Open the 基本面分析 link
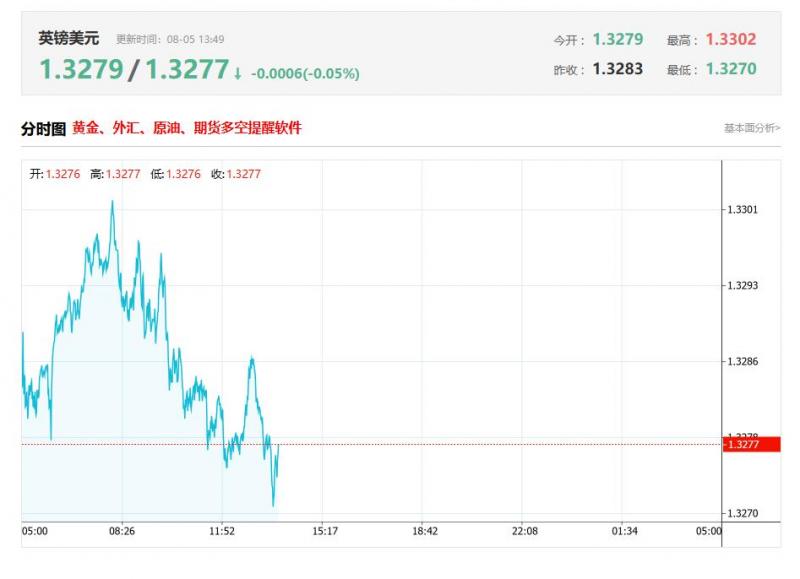Viewport: 800px width, 579px height. pos(752,128)
